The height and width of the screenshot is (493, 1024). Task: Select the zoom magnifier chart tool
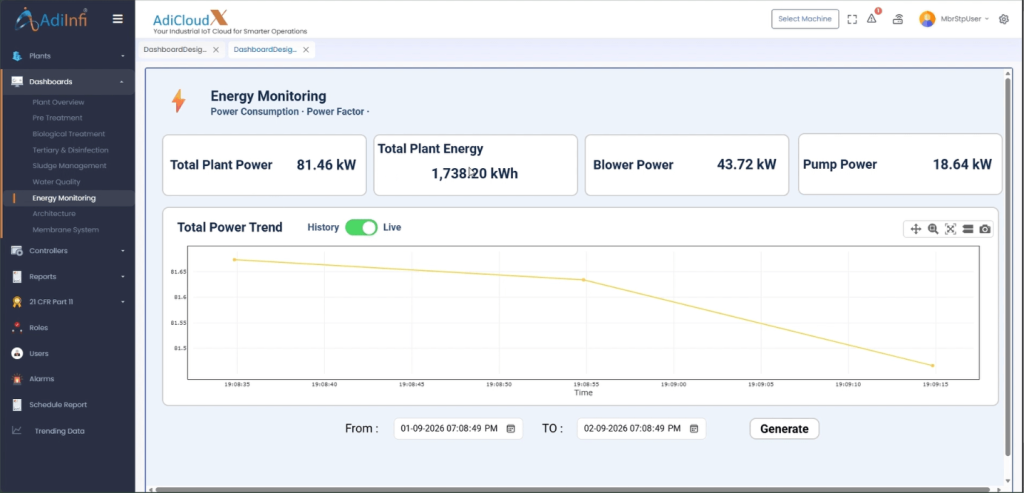tap(933, 229)
